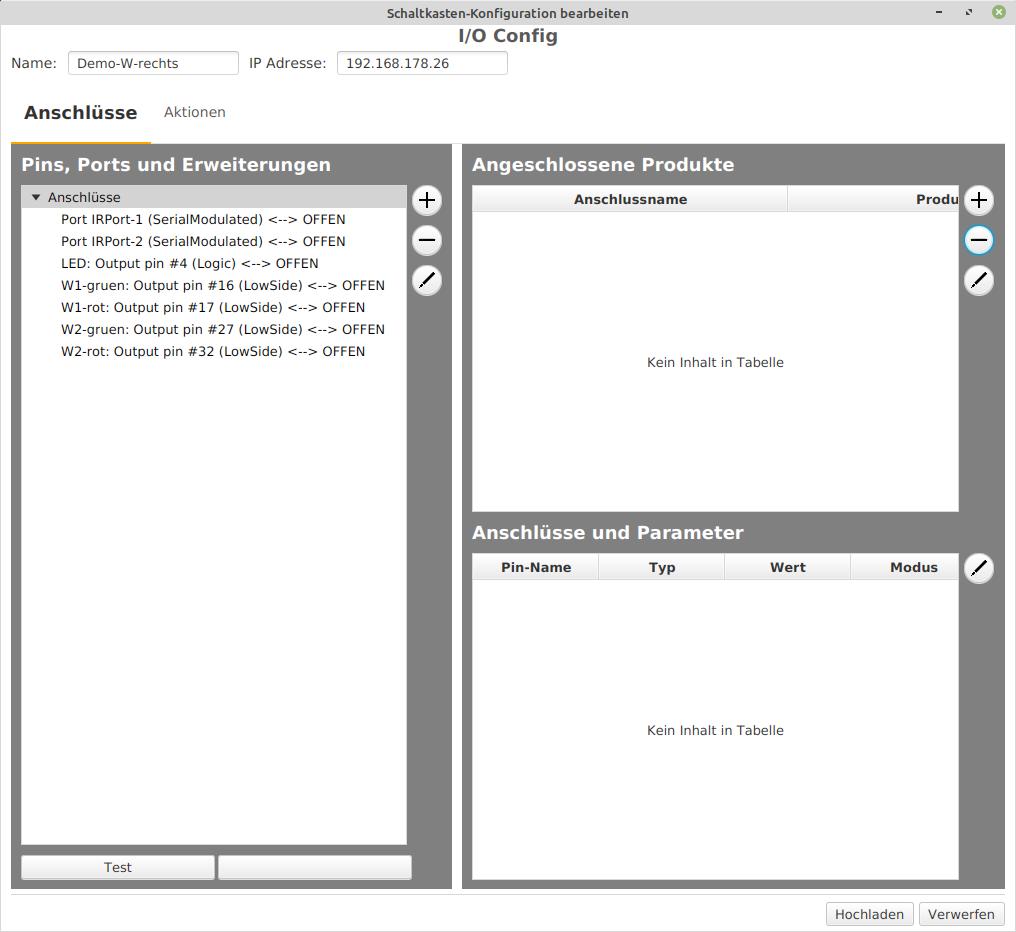The height and width of the screenshot is (932, 1016).
Task: Click the highlighted minus icon in Angeschlossene Produkte
Action: point(978,240)
